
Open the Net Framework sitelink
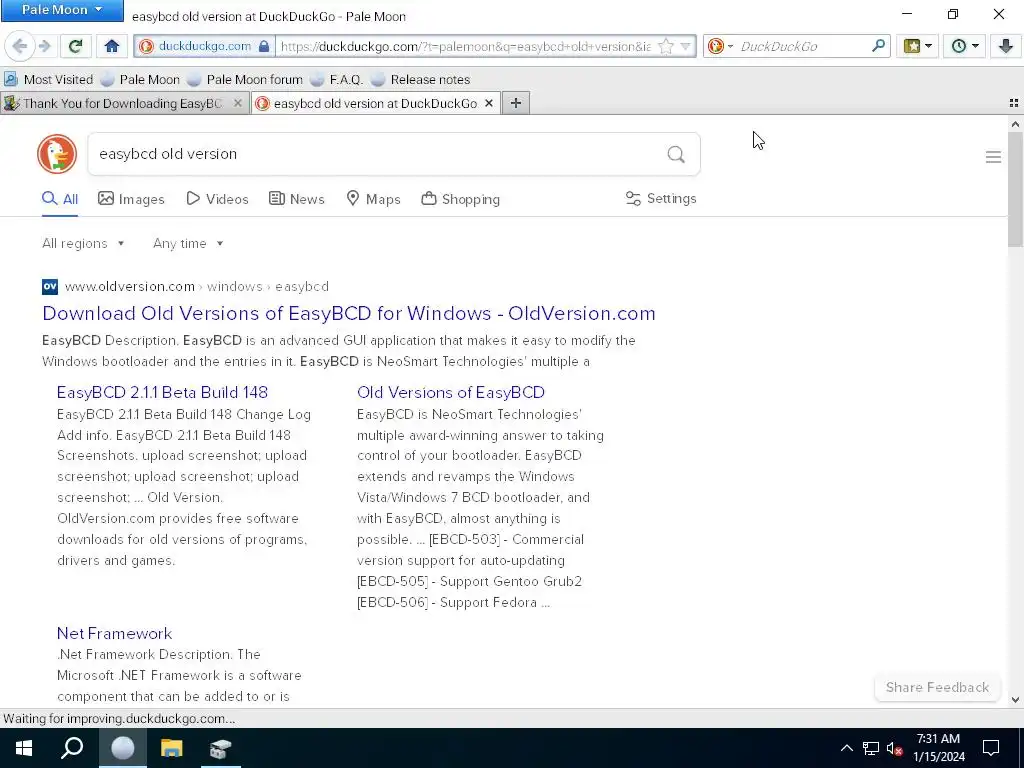click(114, 633)
